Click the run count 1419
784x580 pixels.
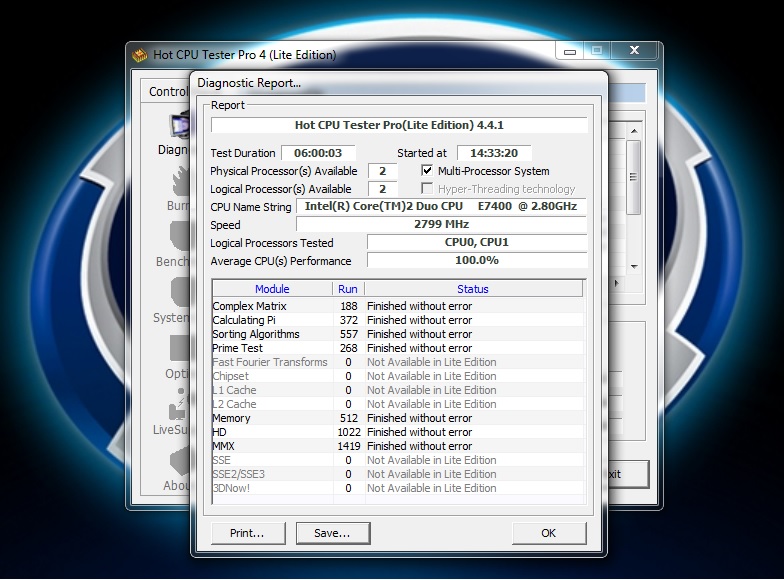348,446
